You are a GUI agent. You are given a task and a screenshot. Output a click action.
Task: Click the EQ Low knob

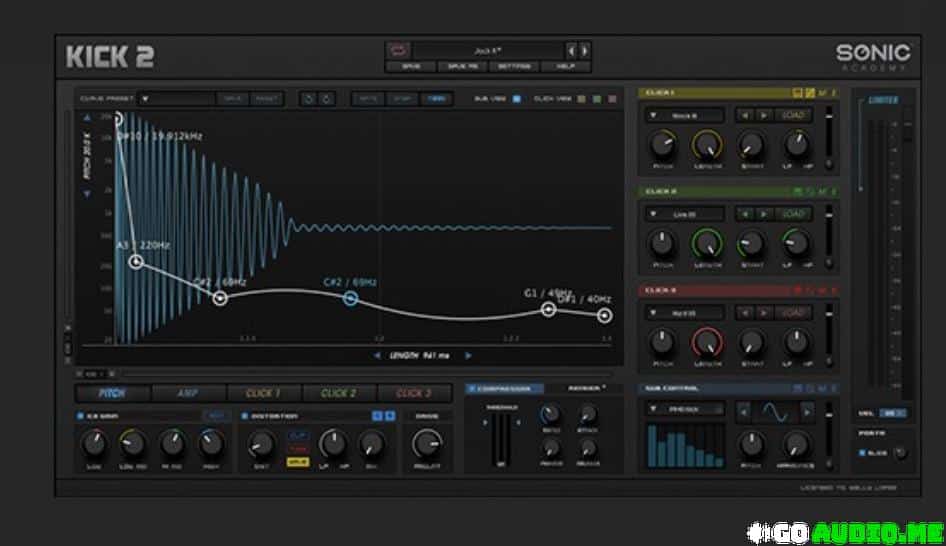pyautogui.click(x=94, y=444)
